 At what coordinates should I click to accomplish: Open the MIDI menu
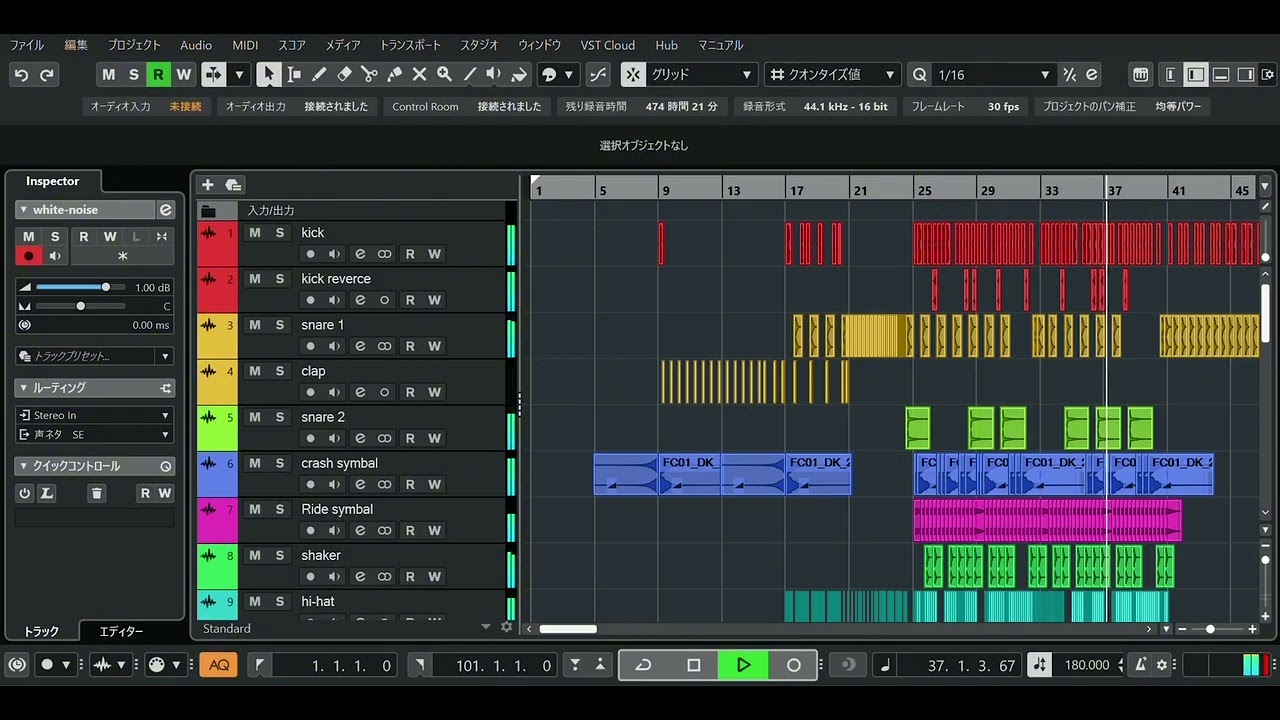245,45
